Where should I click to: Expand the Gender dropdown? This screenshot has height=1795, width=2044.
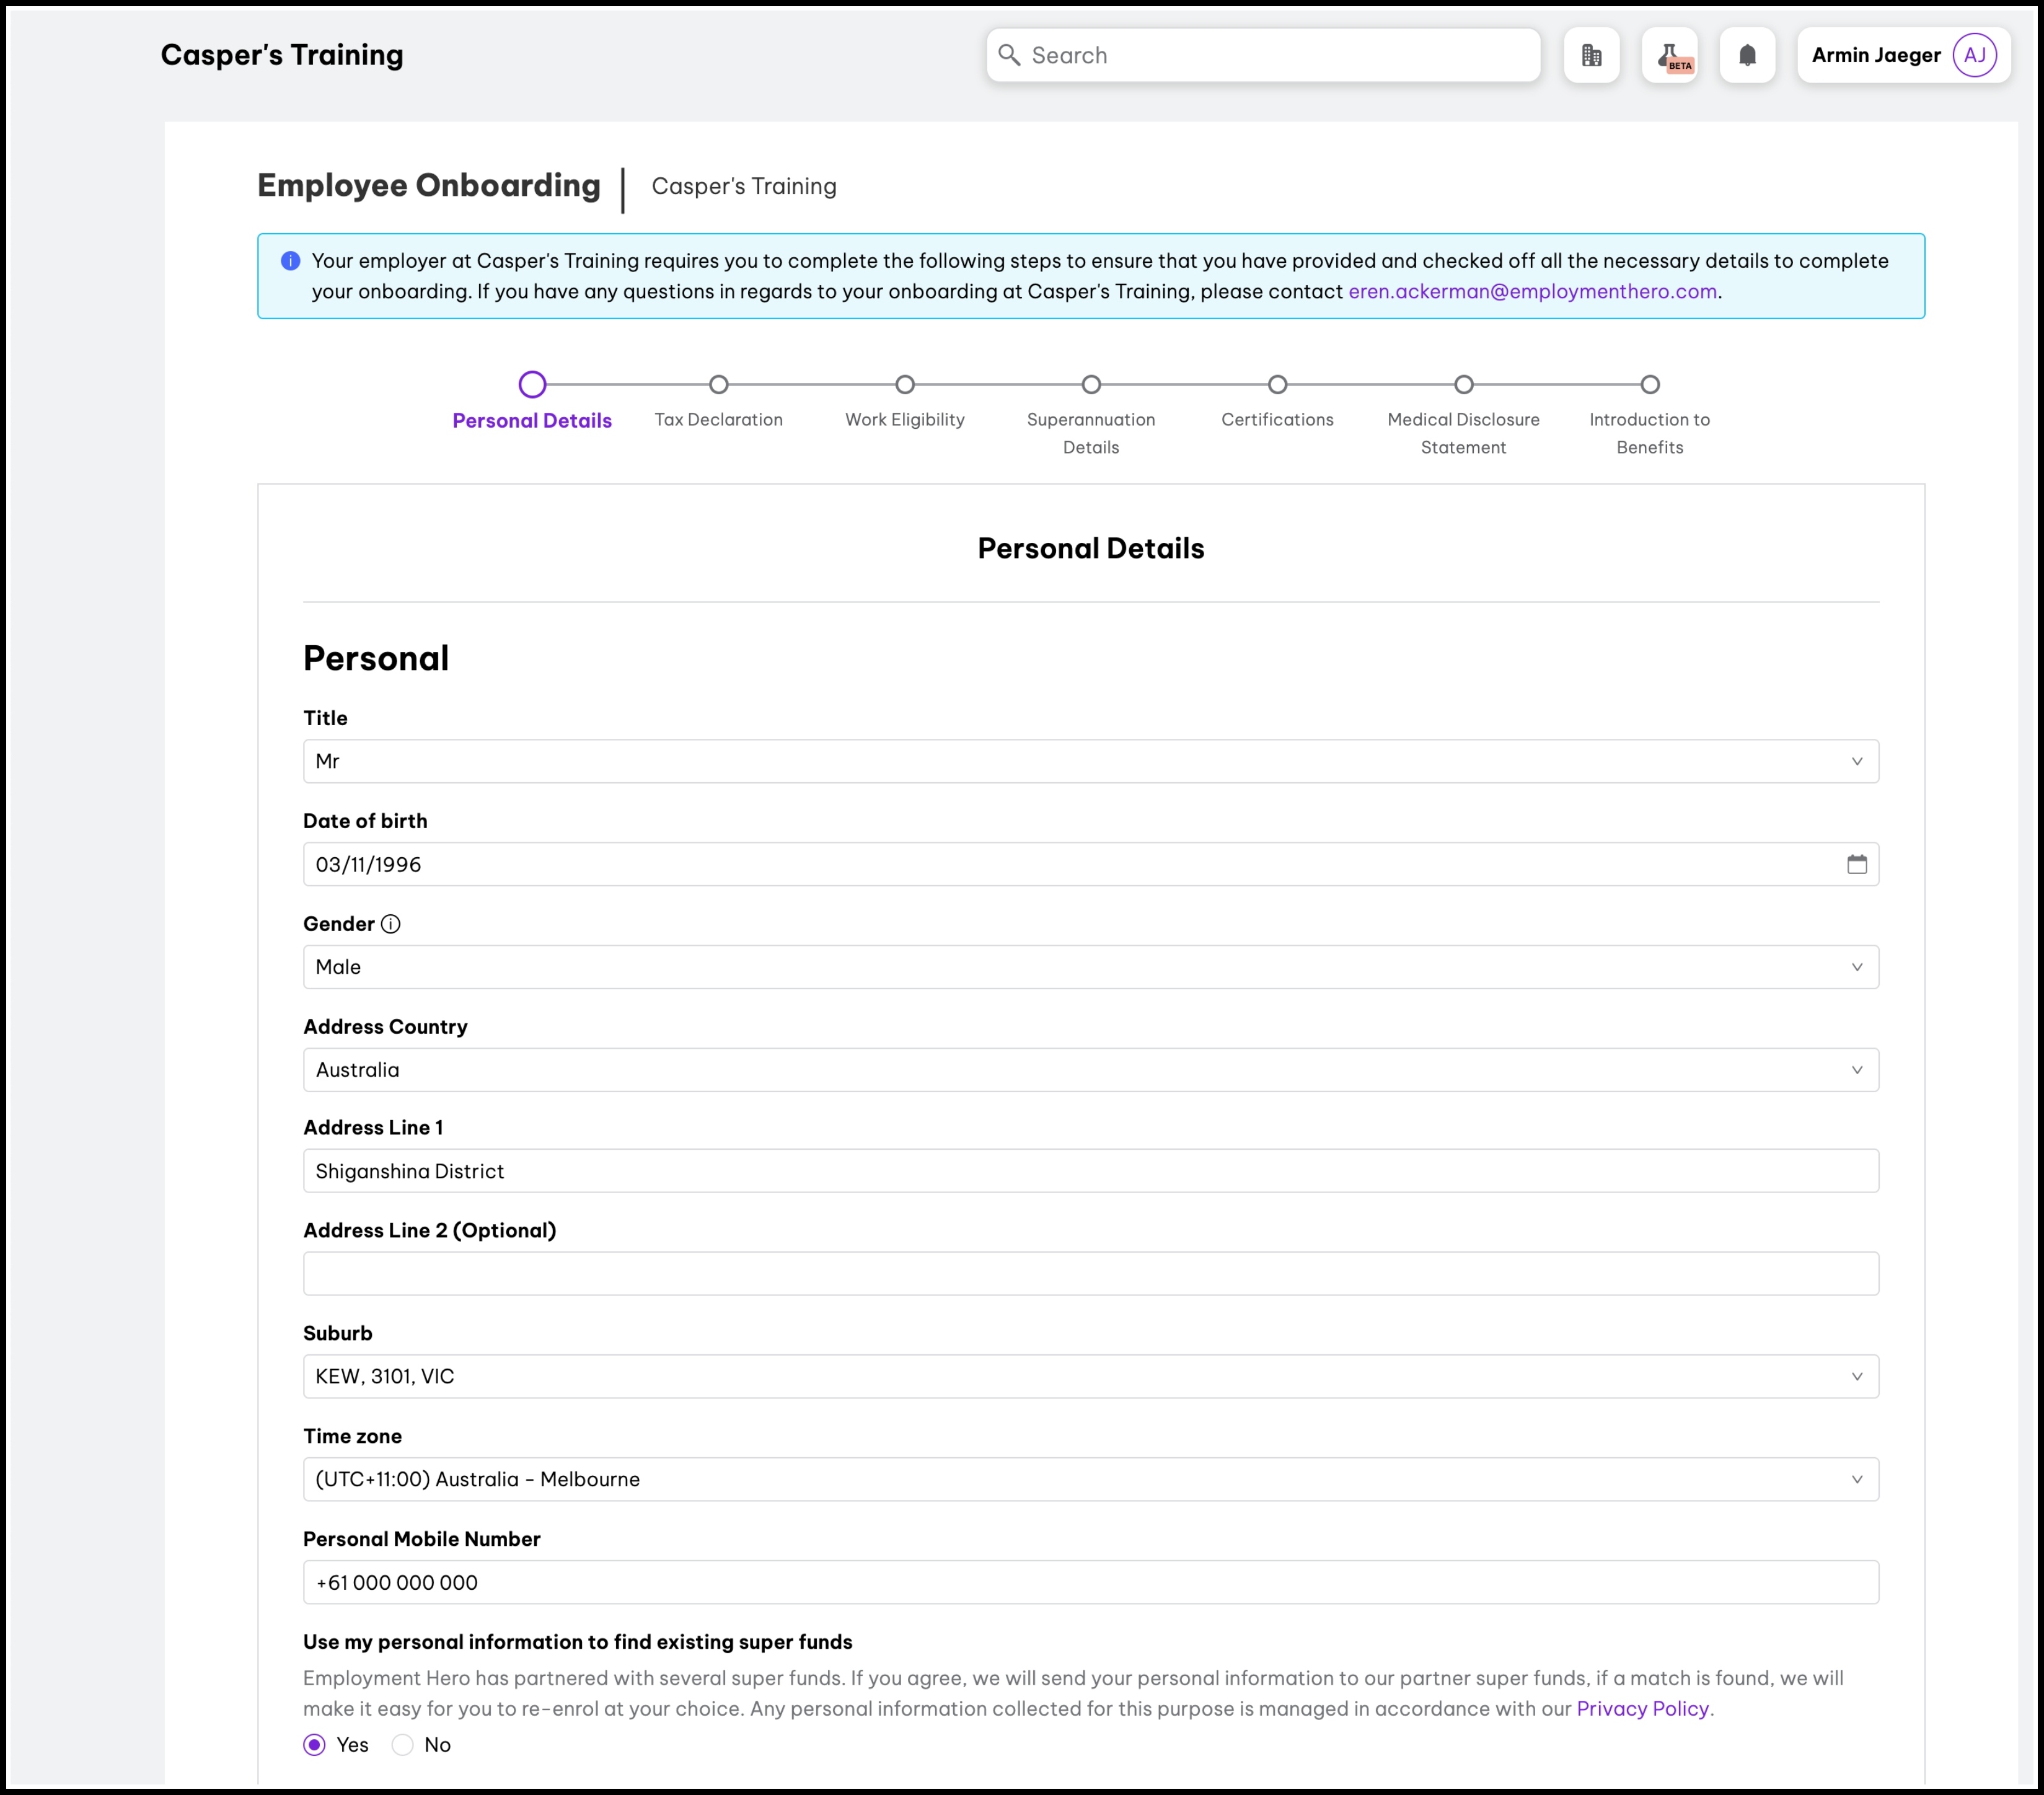1090,967
